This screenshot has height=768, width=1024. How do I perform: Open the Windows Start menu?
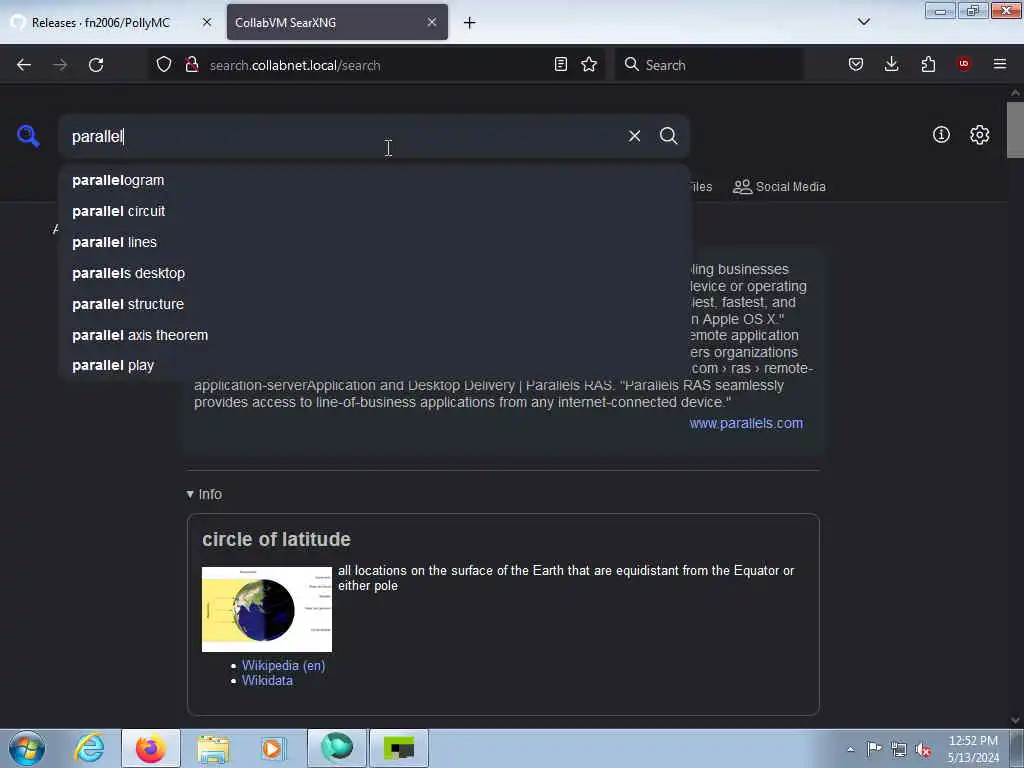[26, 748]
